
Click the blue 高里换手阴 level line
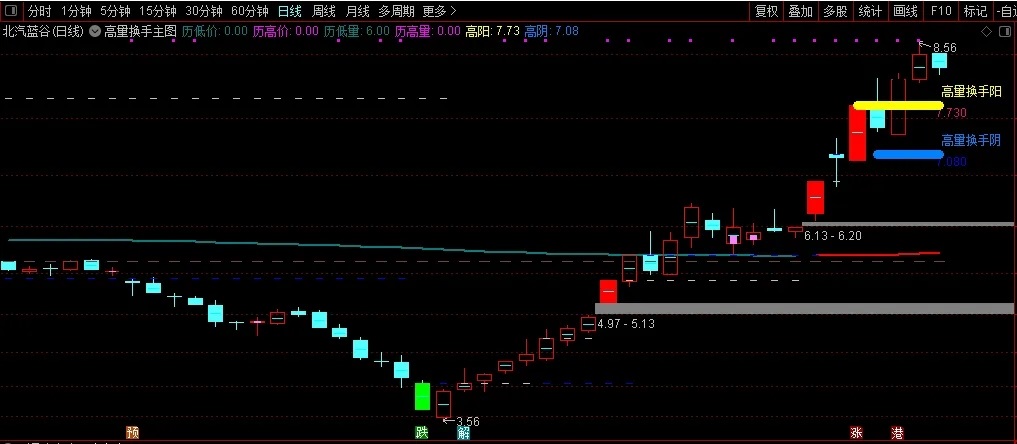(908, 154)
